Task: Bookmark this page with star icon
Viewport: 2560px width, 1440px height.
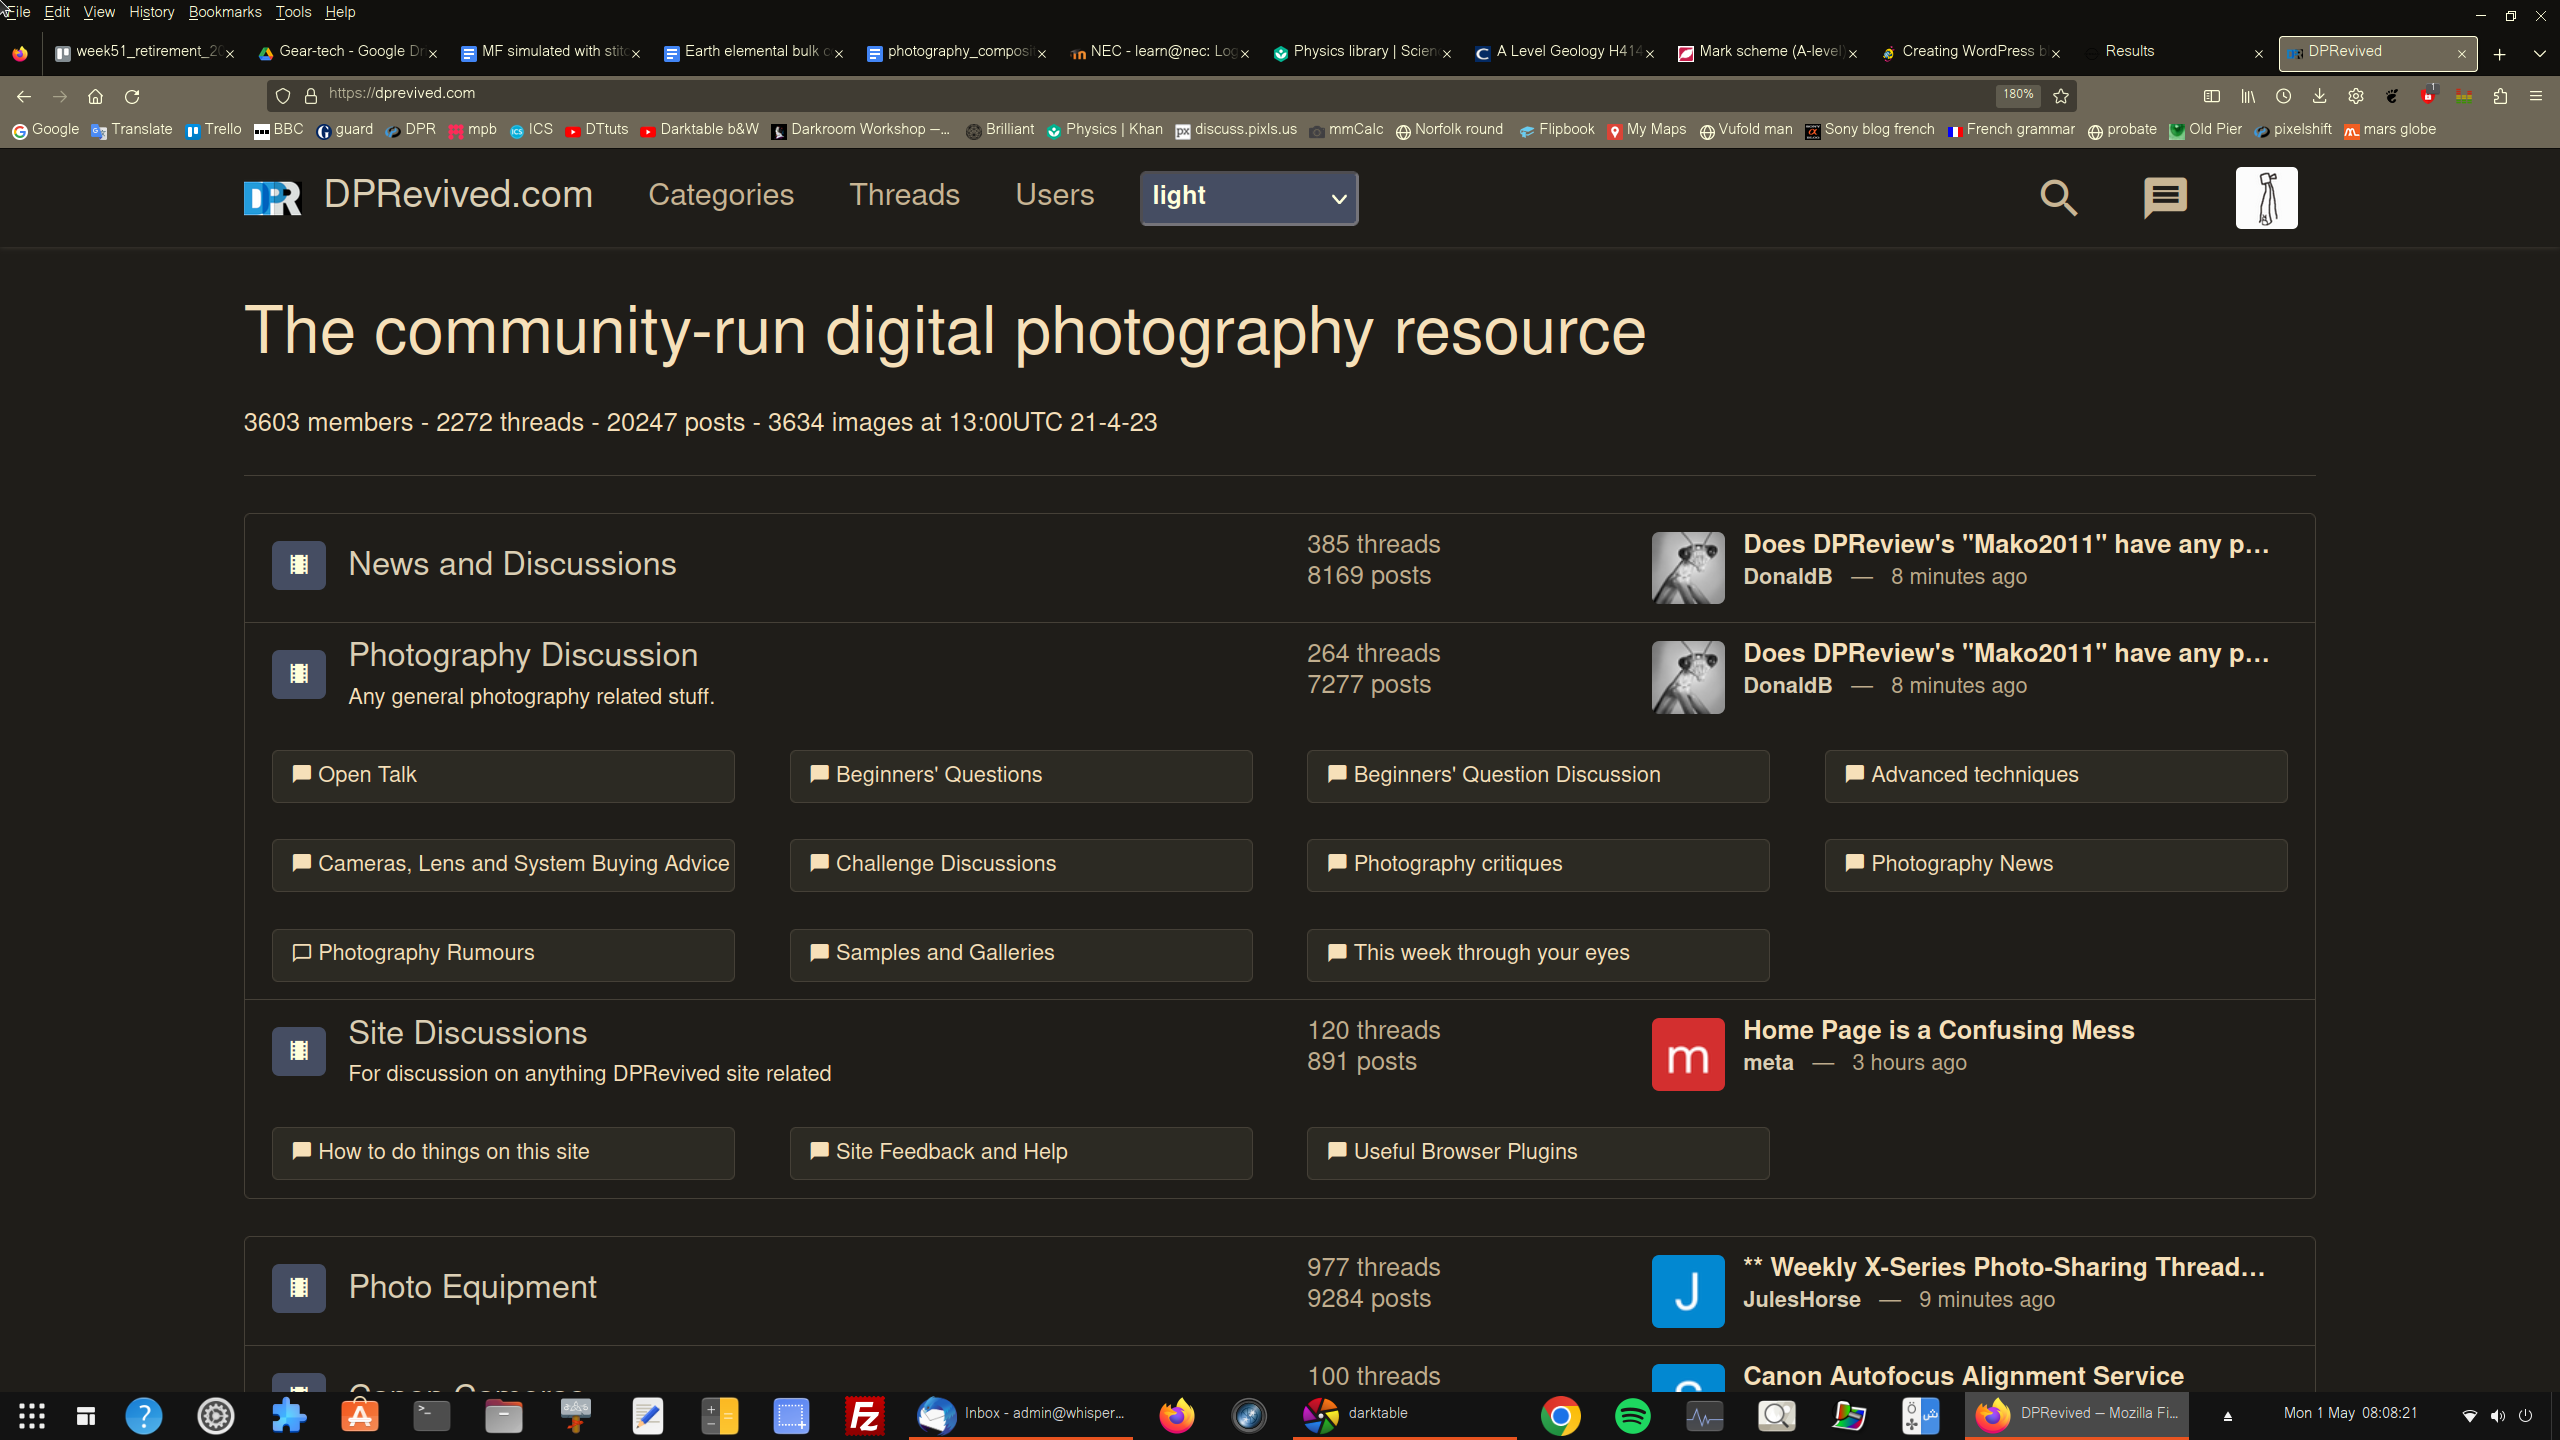Action: click(x=2060, y=96)
